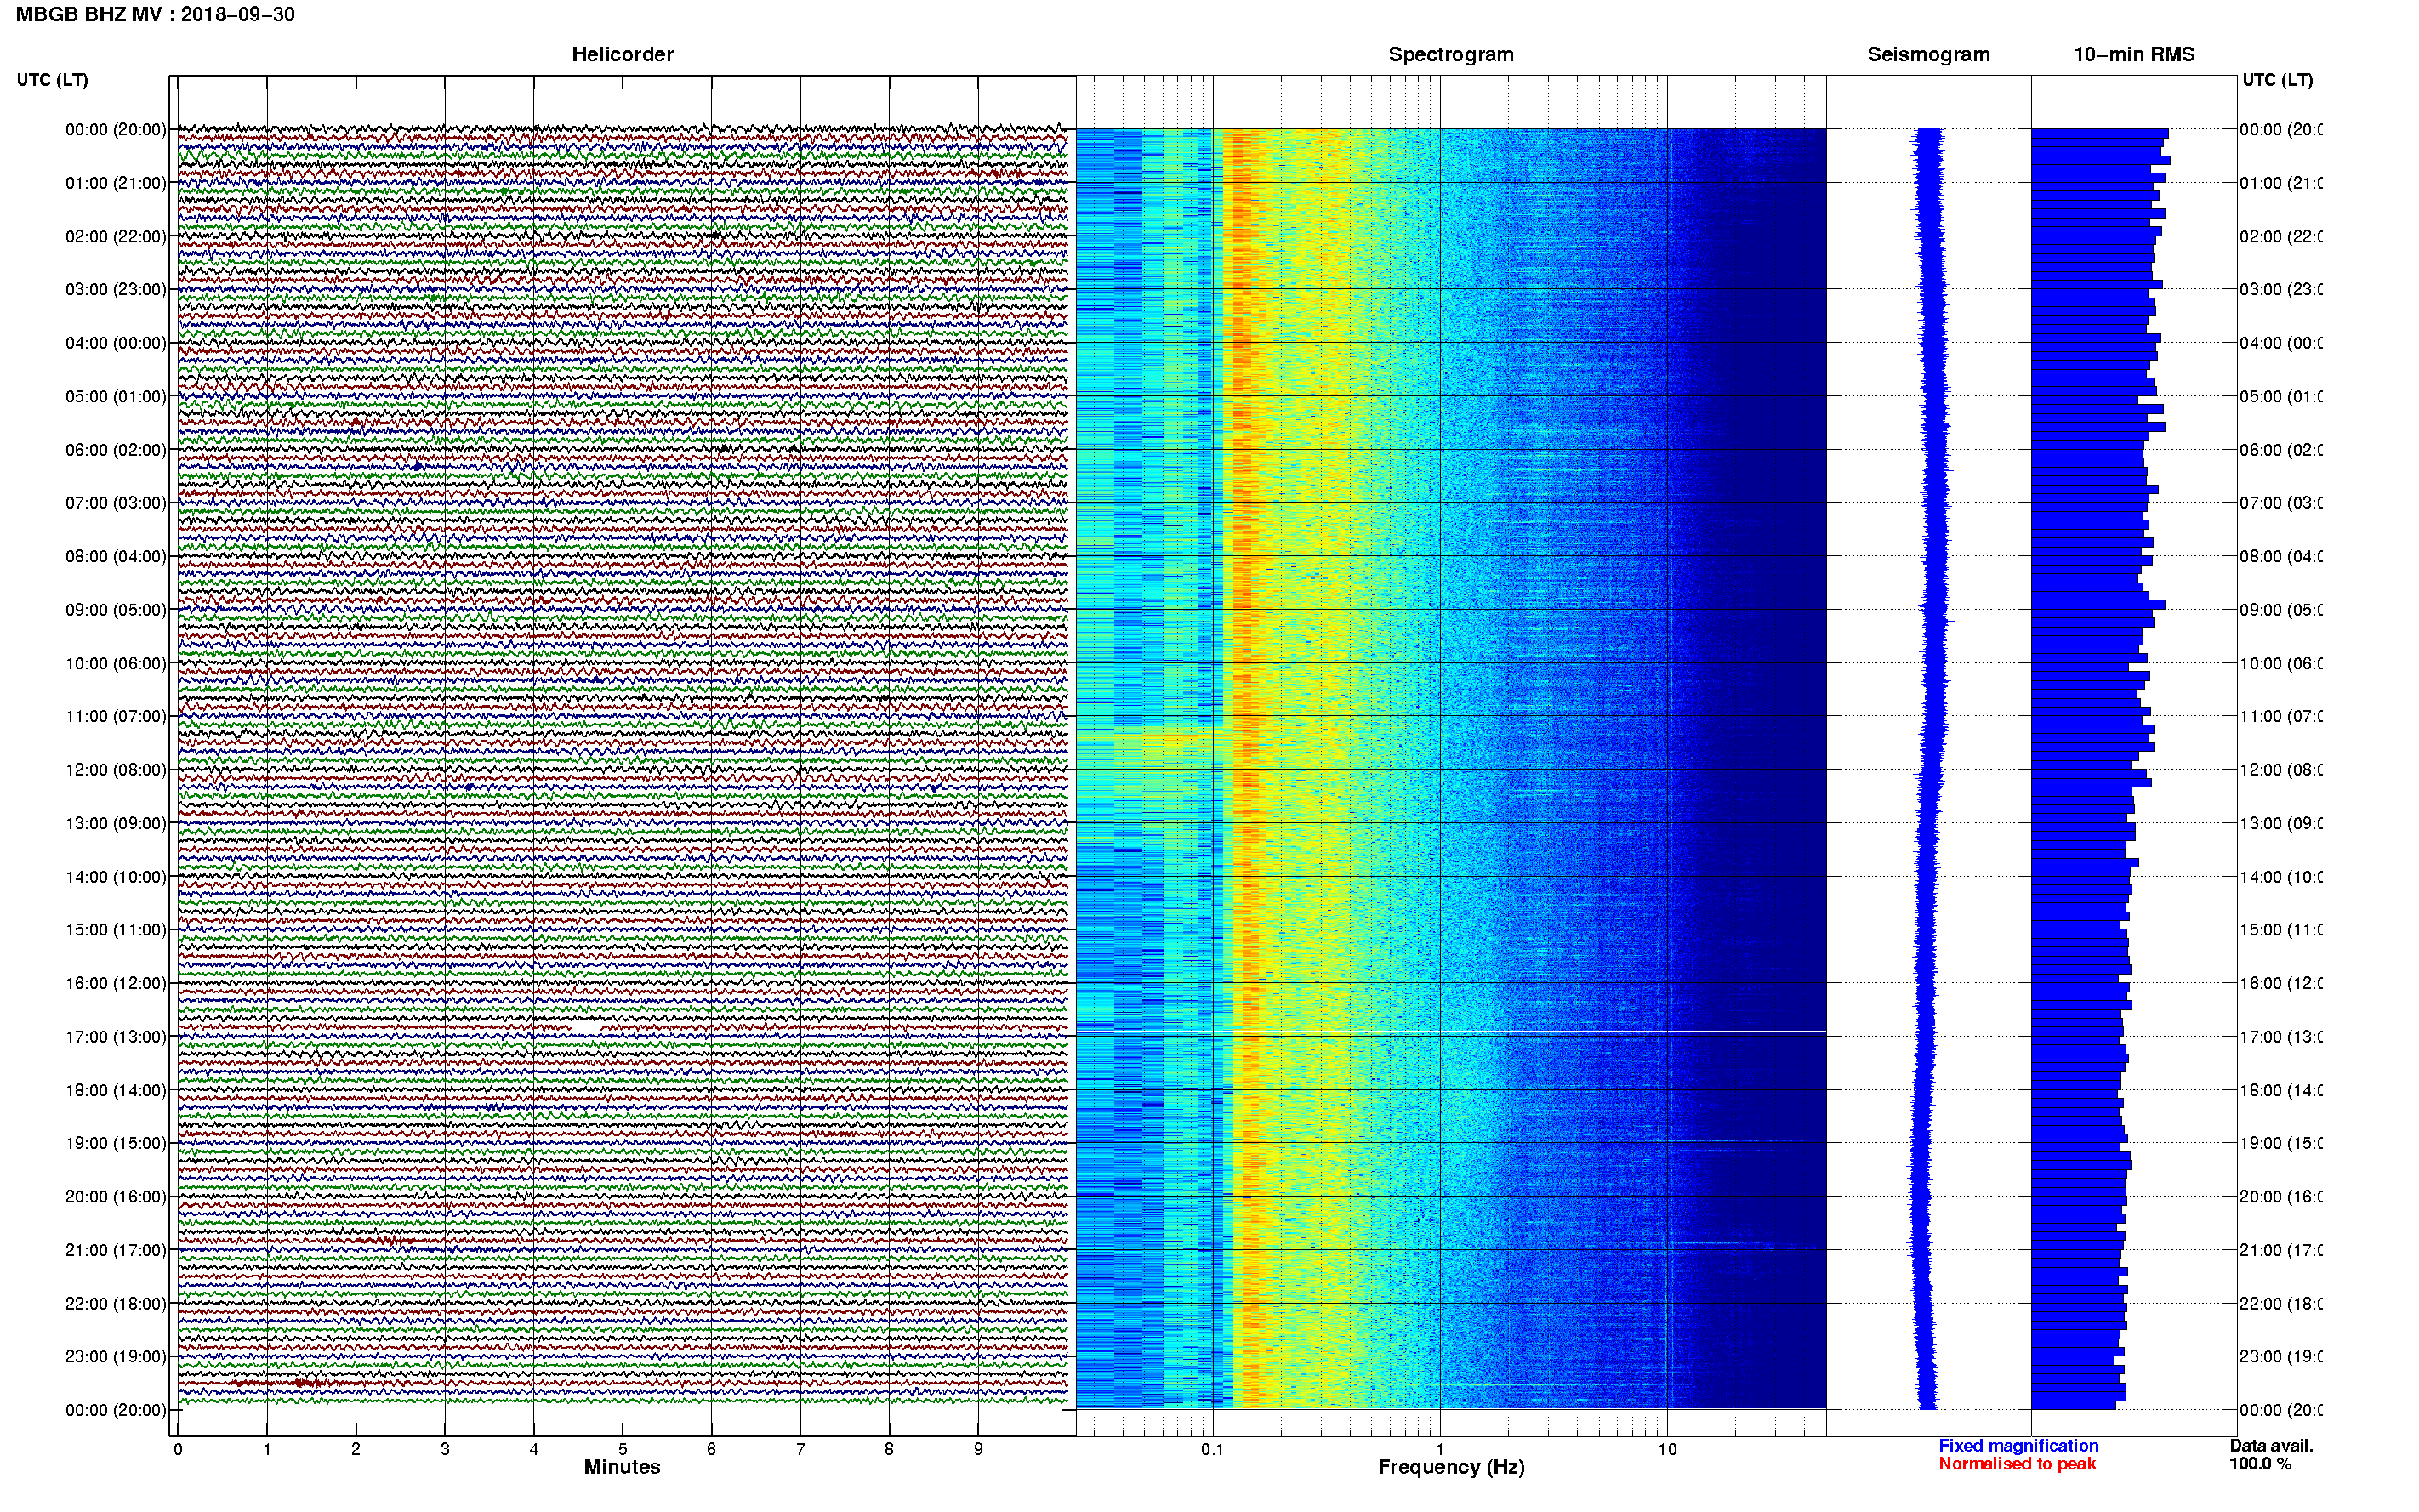Click the Minutes axis title under Helicorder
The height and width of the screenshot is (1512, 2419).
[x=622, y=1467]
